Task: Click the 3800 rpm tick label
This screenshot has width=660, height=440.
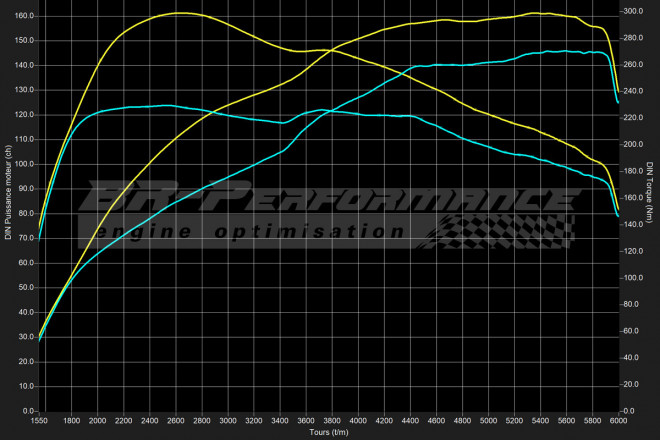Action: tap(332, 421)
